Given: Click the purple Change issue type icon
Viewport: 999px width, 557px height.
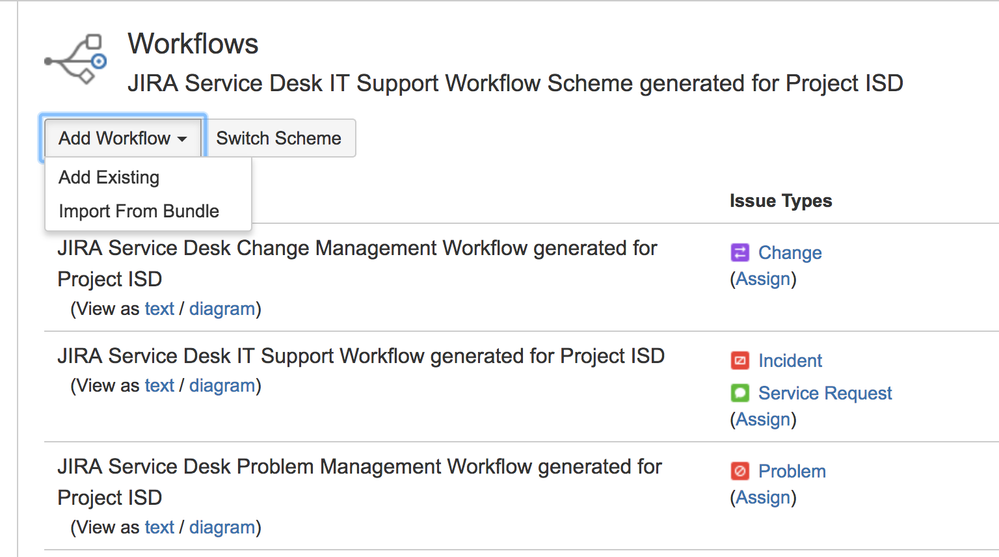Looking at the screenshot, I should [740, 253].
